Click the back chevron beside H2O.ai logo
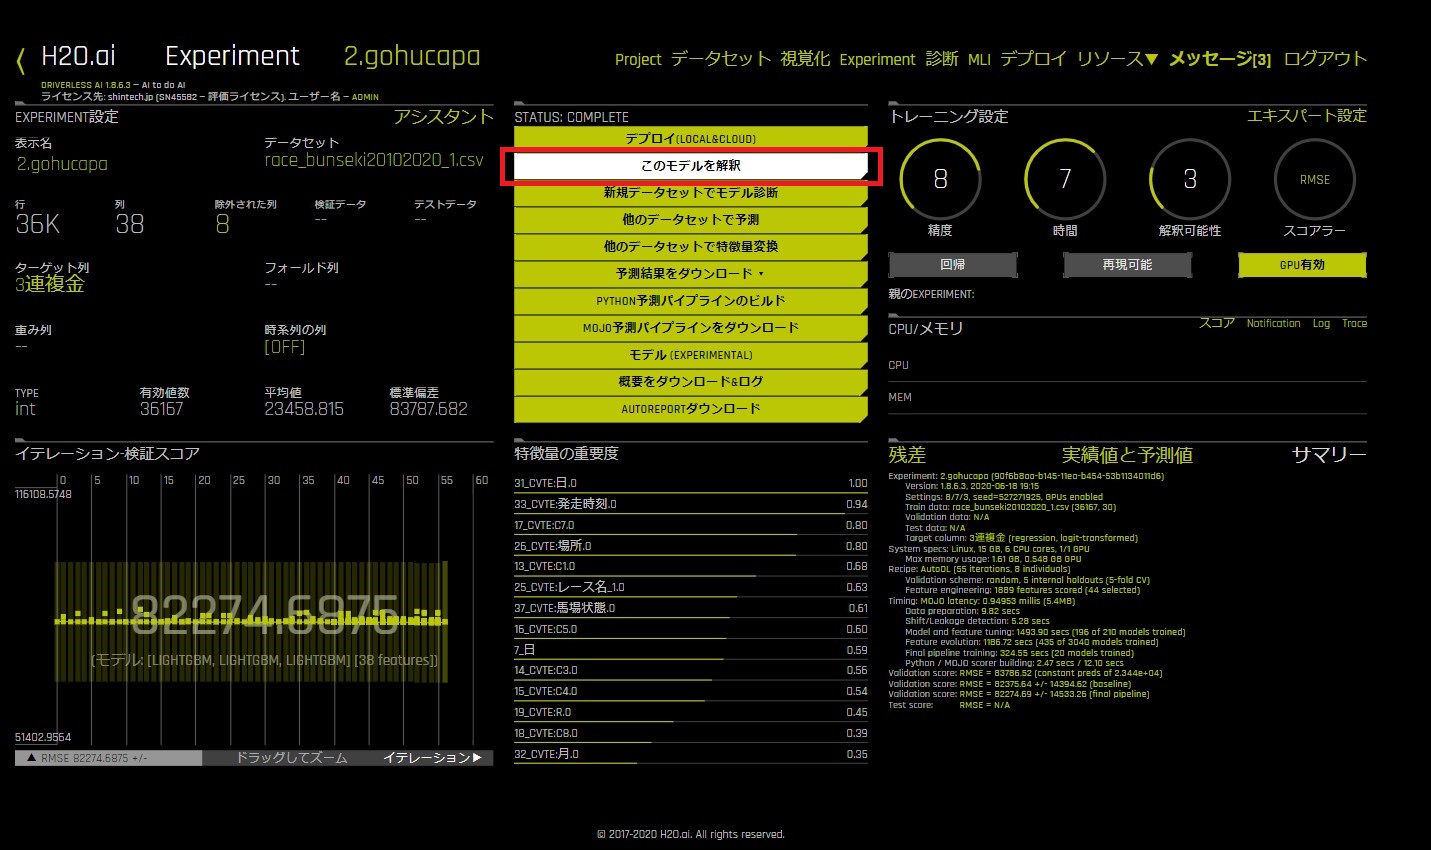Viewport: 1431px width, 850px height. pyautogui.click(x=21, y=60)
